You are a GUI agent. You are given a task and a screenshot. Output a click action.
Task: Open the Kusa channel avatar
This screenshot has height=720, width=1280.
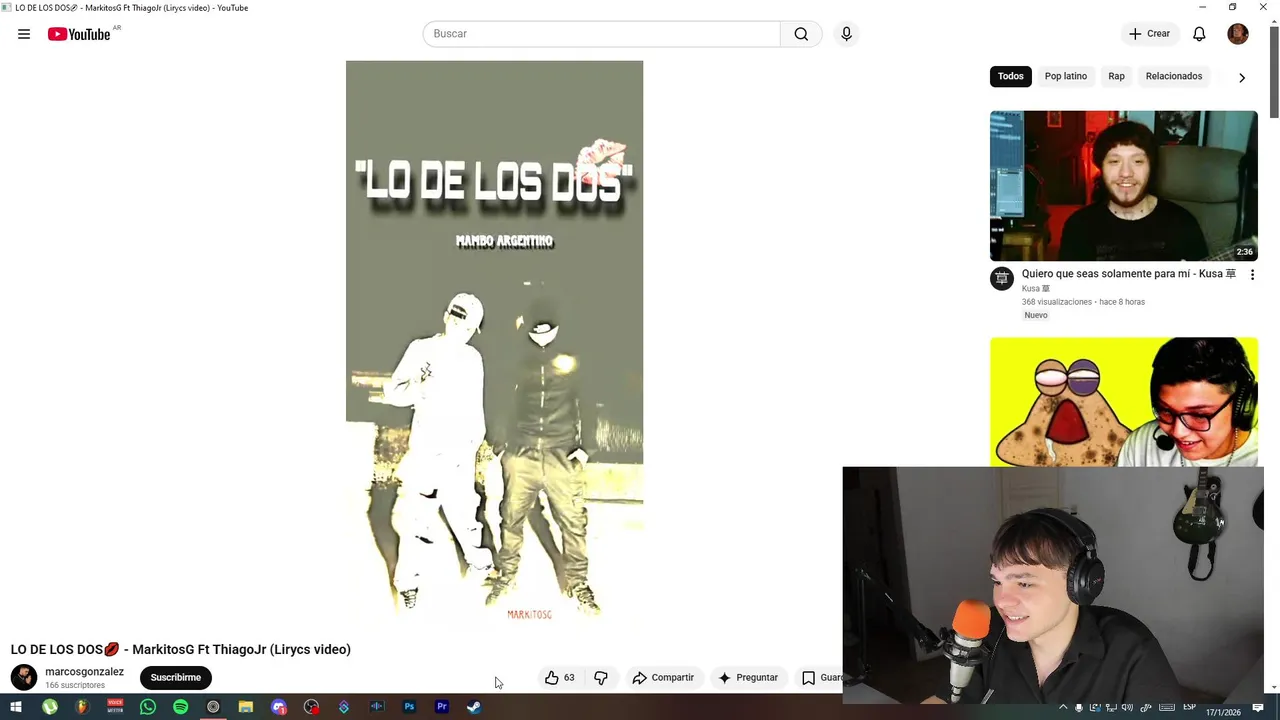1002,279
